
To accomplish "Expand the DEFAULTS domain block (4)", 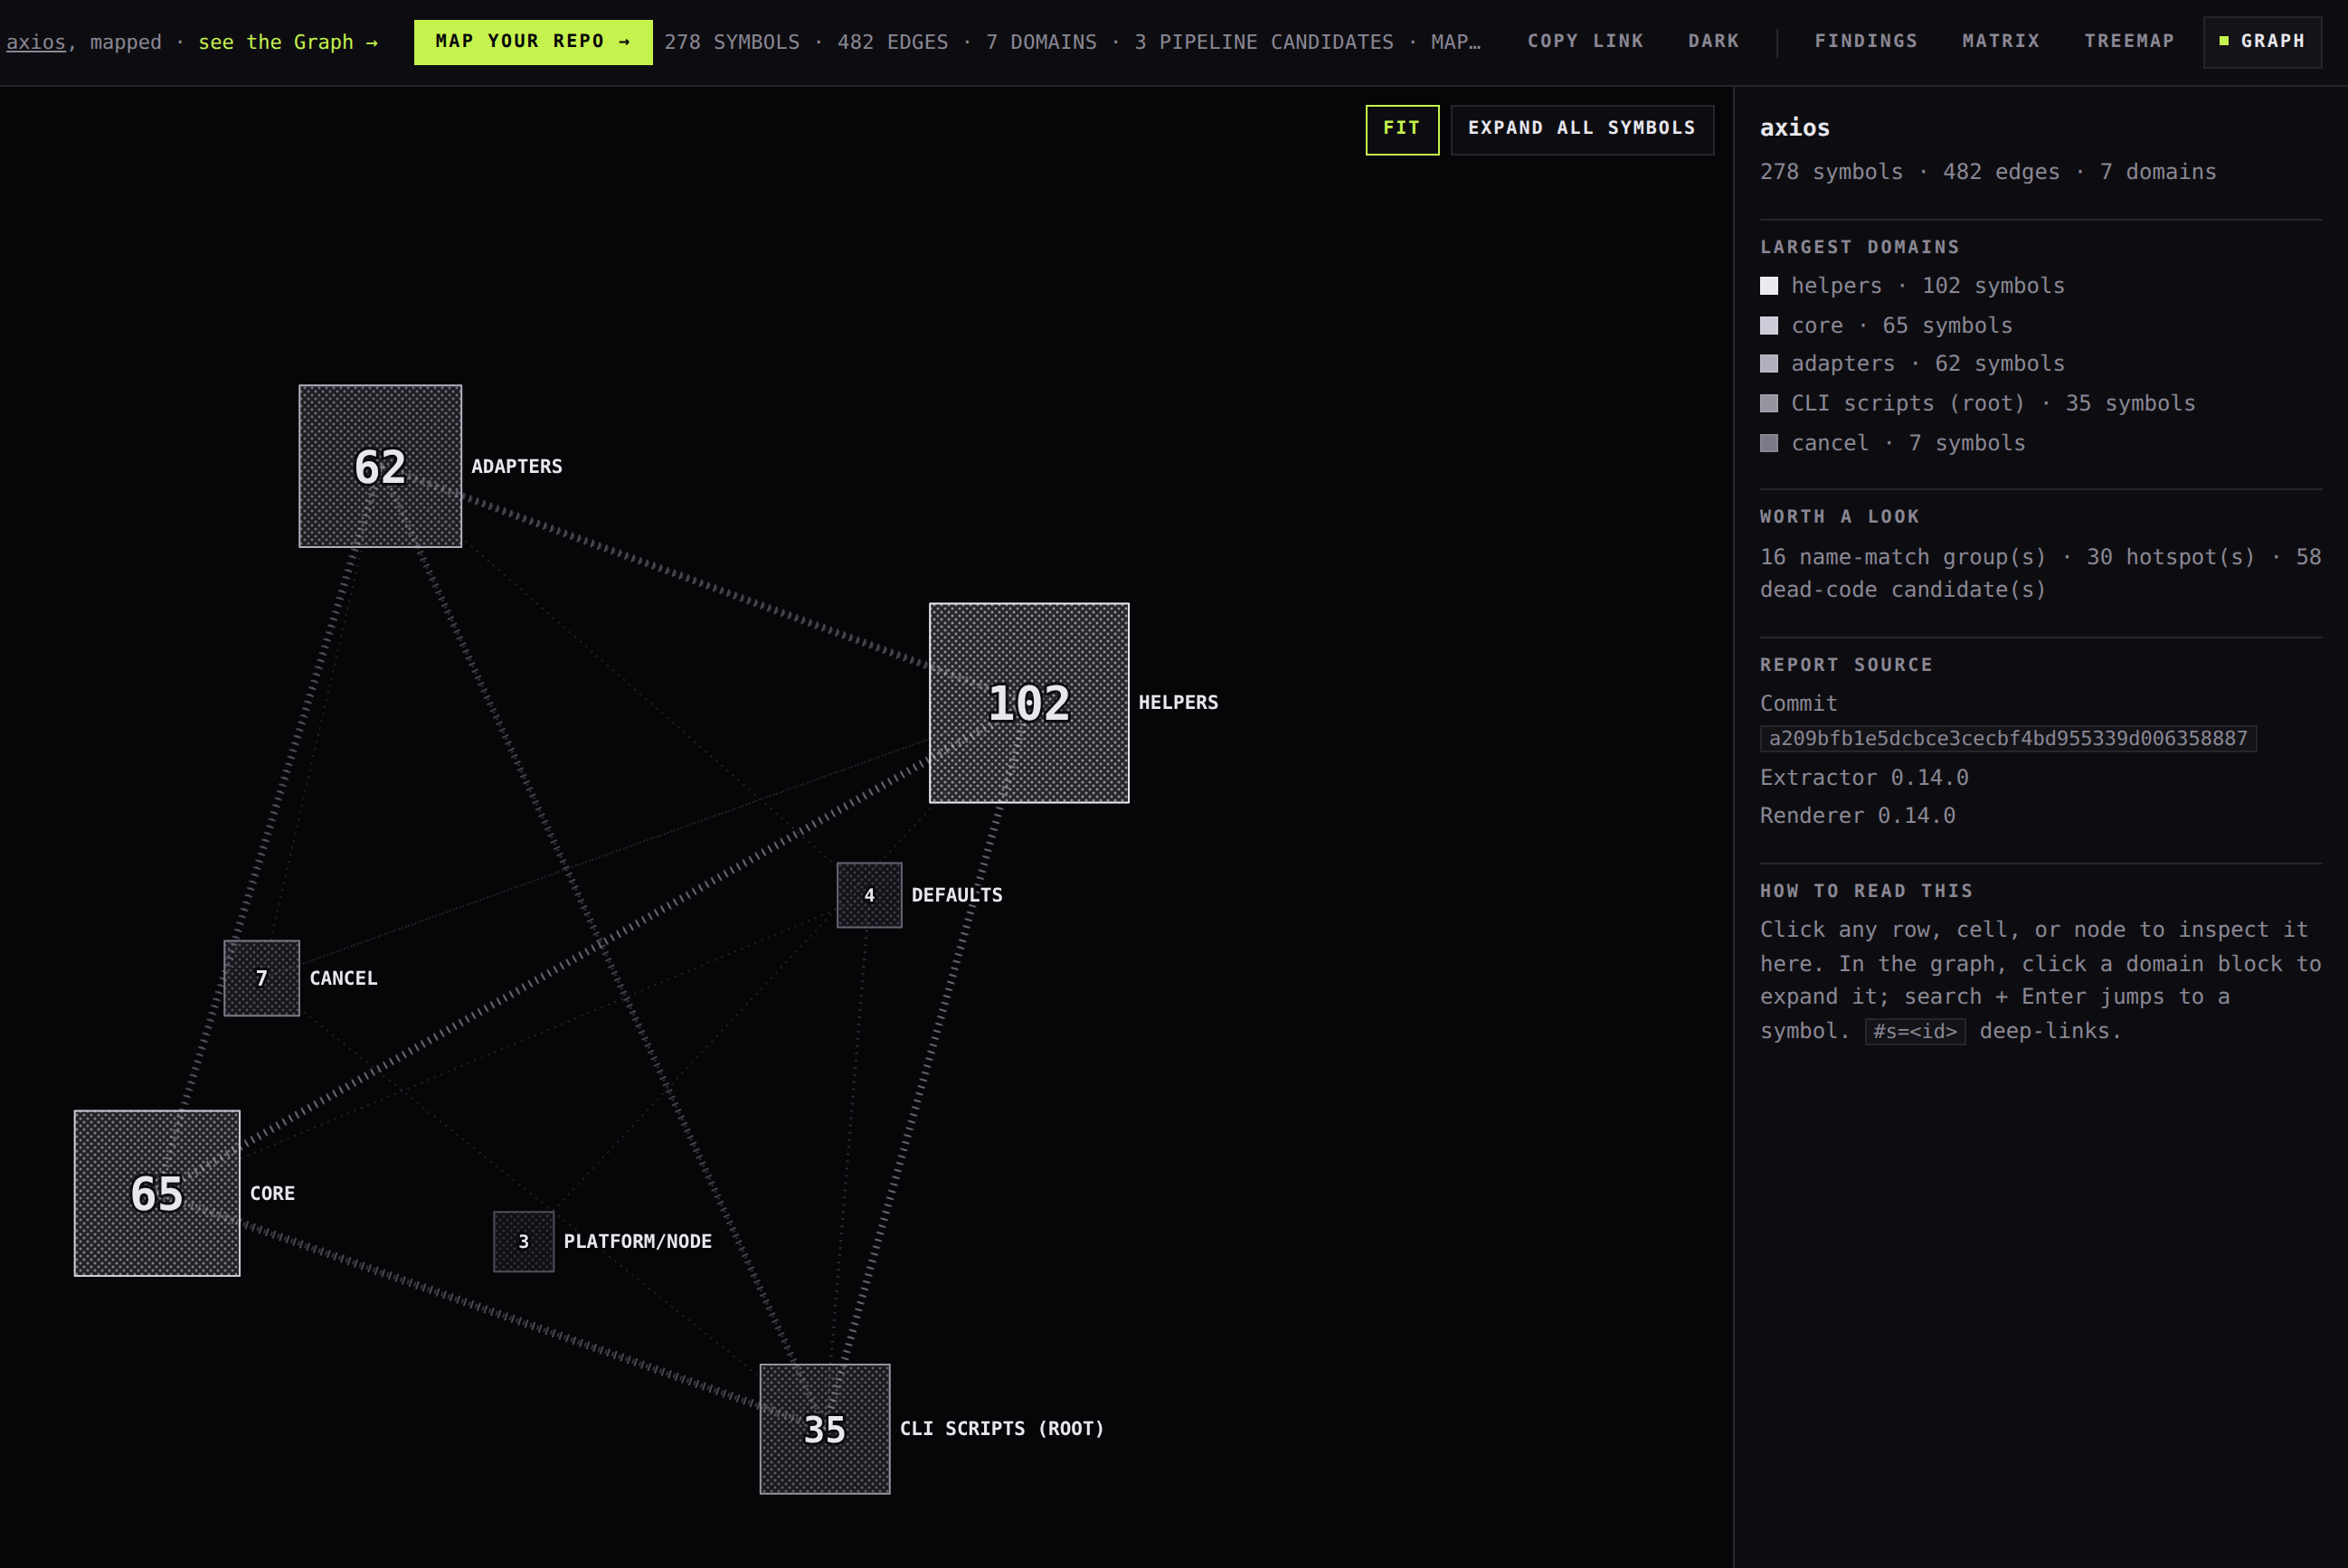I will pos(869,895).
